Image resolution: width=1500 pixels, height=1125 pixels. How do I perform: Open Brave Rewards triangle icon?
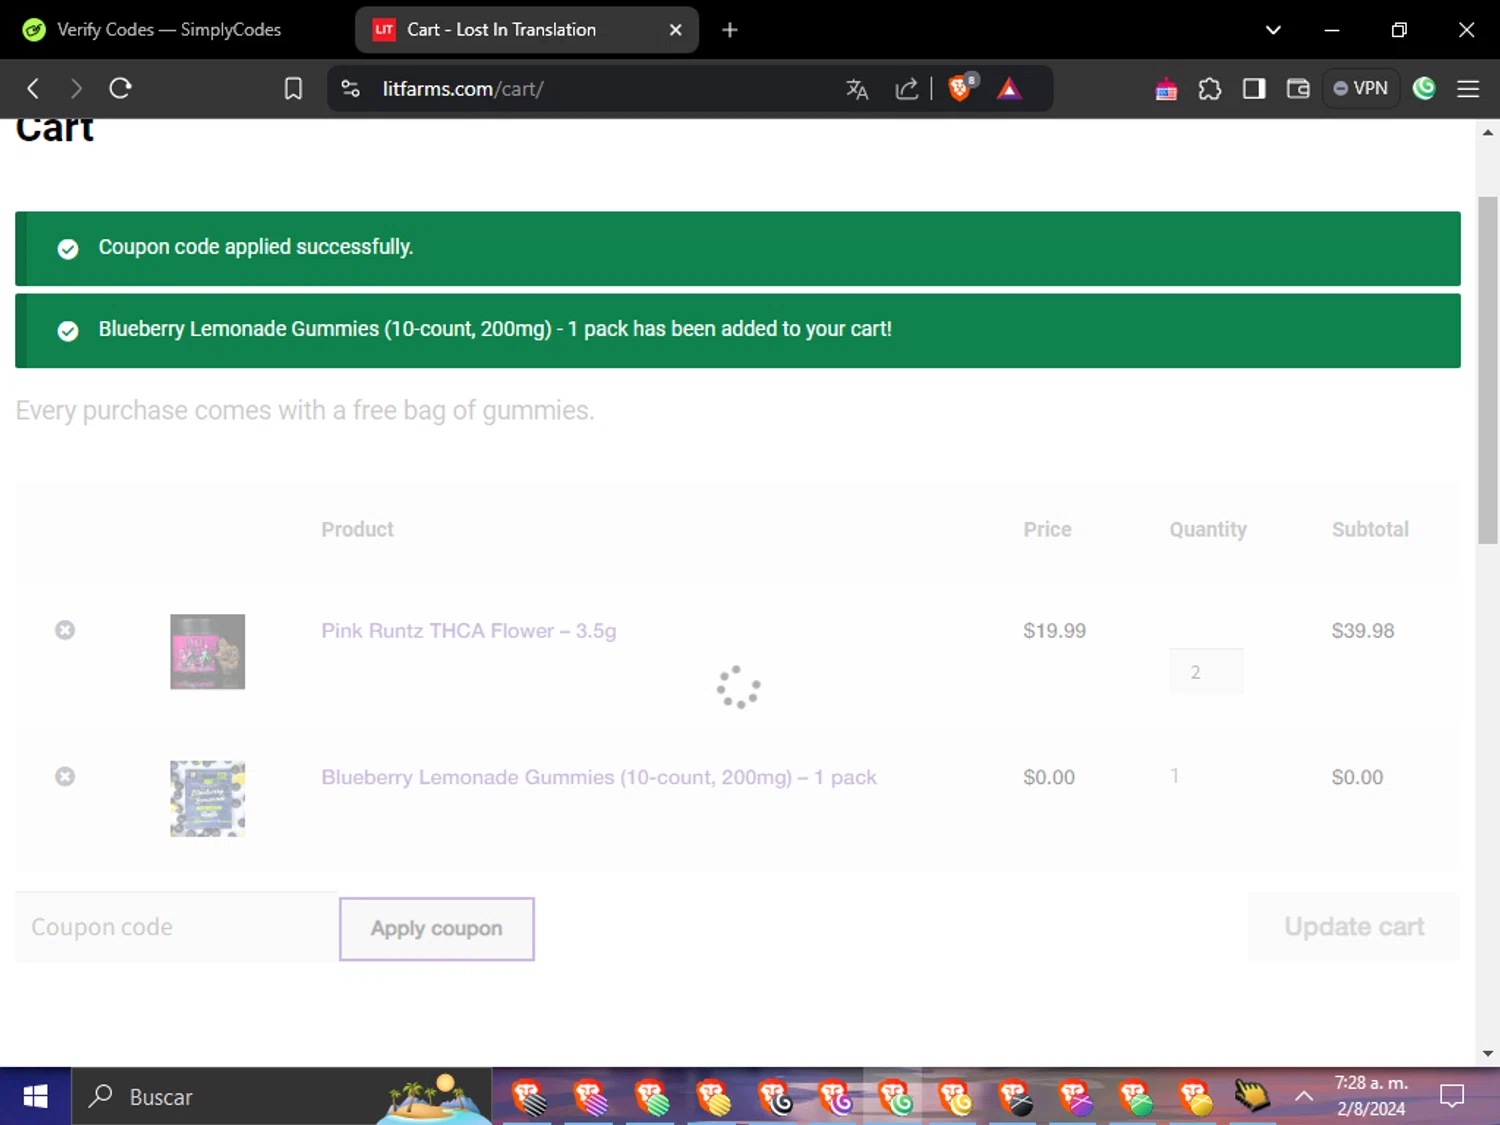pos(1010,89)
